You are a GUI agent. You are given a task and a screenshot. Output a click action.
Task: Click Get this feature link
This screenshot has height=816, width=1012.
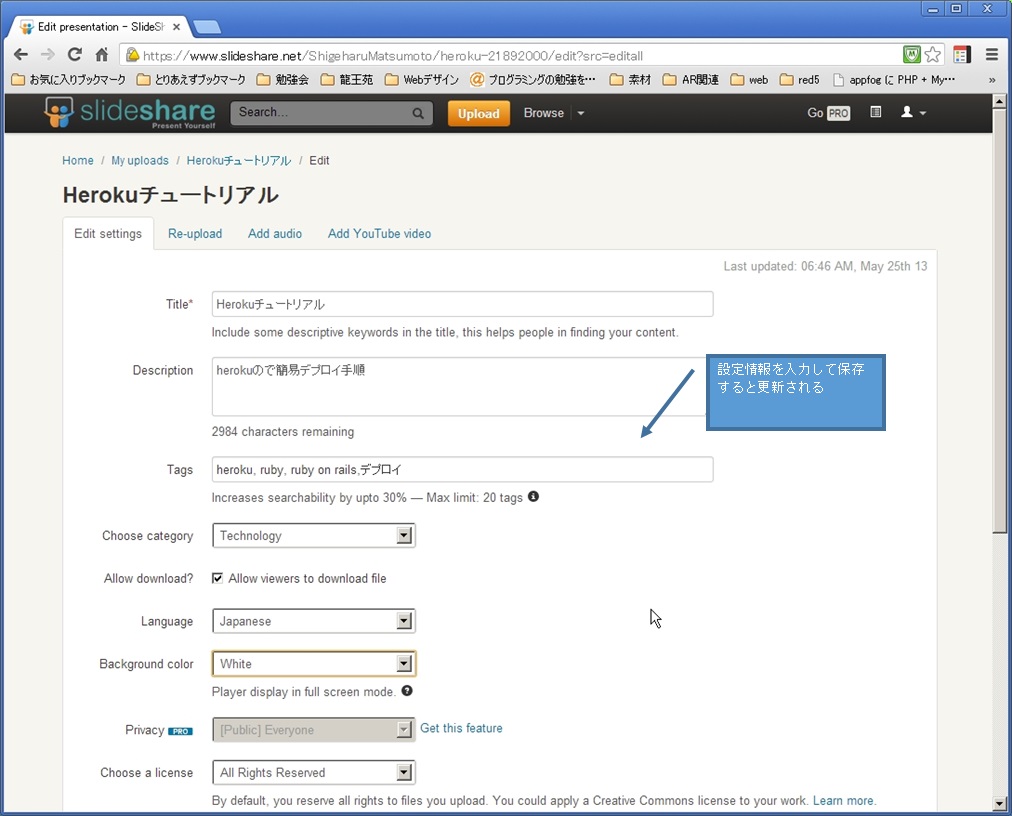coord(461,728)
